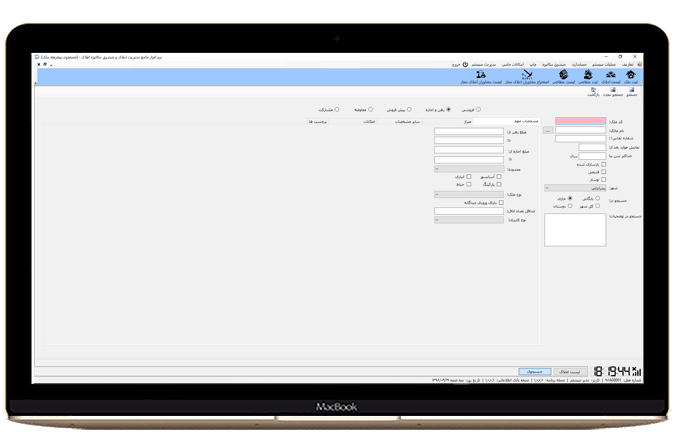Open the System Operations (عملیات سیستم) menu
Screen dimensions: 675x439
(604, 65)
